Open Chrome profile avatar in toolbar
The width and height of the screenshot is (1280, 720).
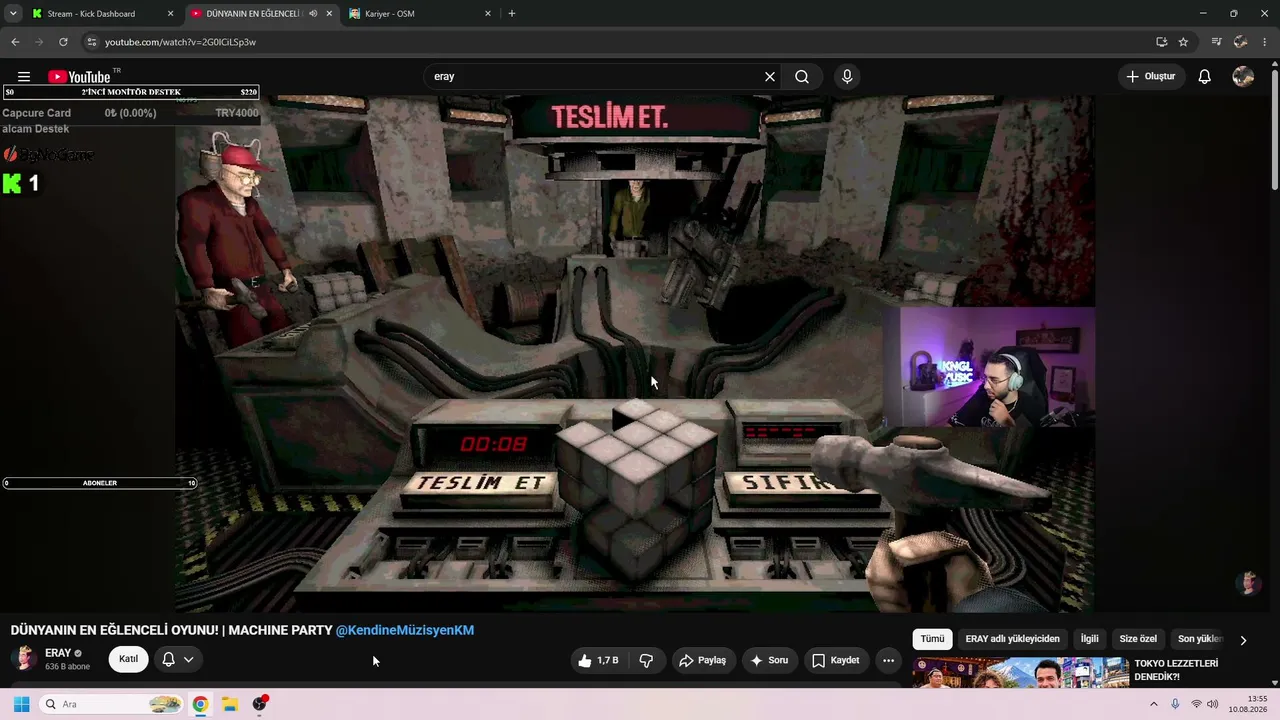pos(1240,42)
